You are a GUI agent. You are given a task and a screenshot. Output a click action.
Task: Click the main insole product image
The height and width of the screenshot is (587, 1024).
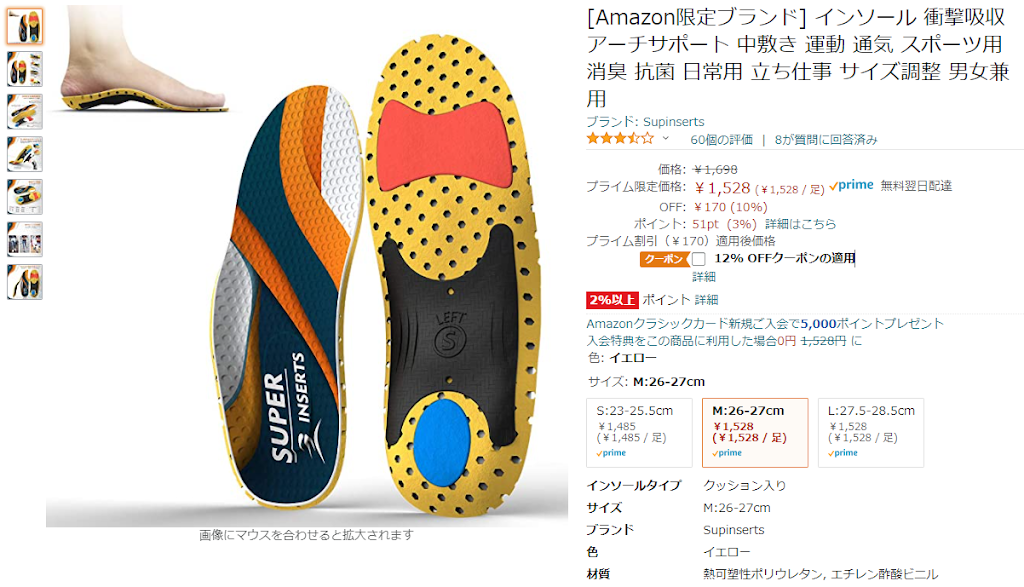(x=307, y=265)
